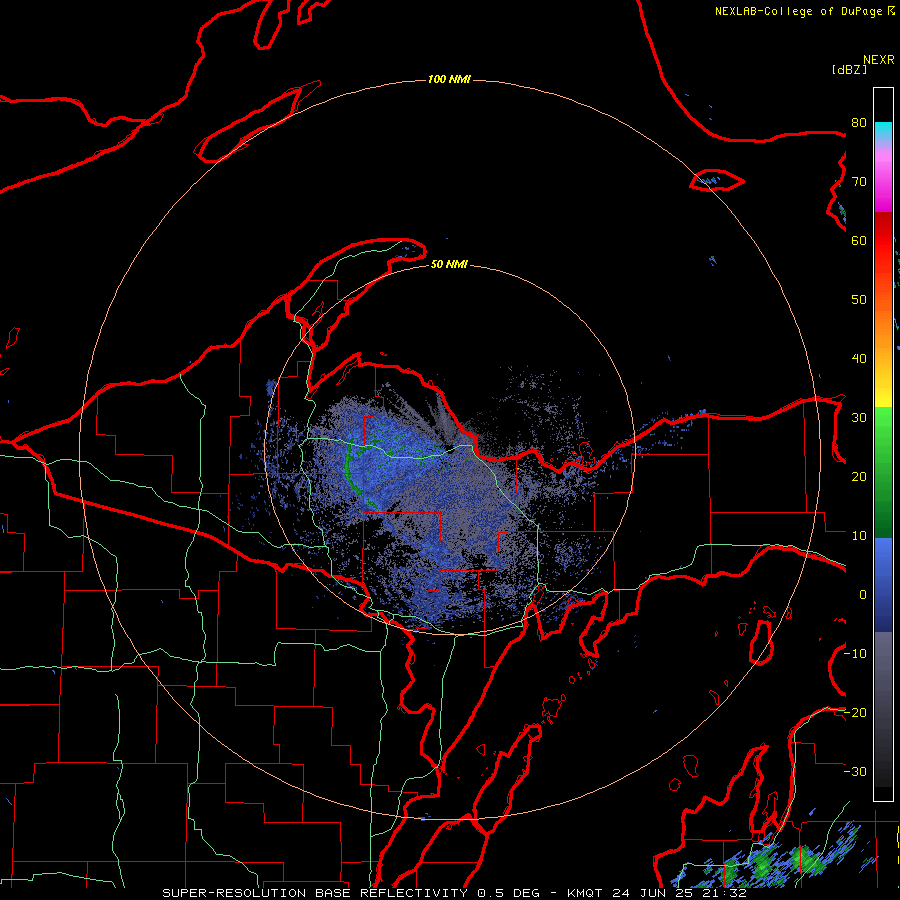Pick the cyan segment of the color bar

[x=883, y=131]
